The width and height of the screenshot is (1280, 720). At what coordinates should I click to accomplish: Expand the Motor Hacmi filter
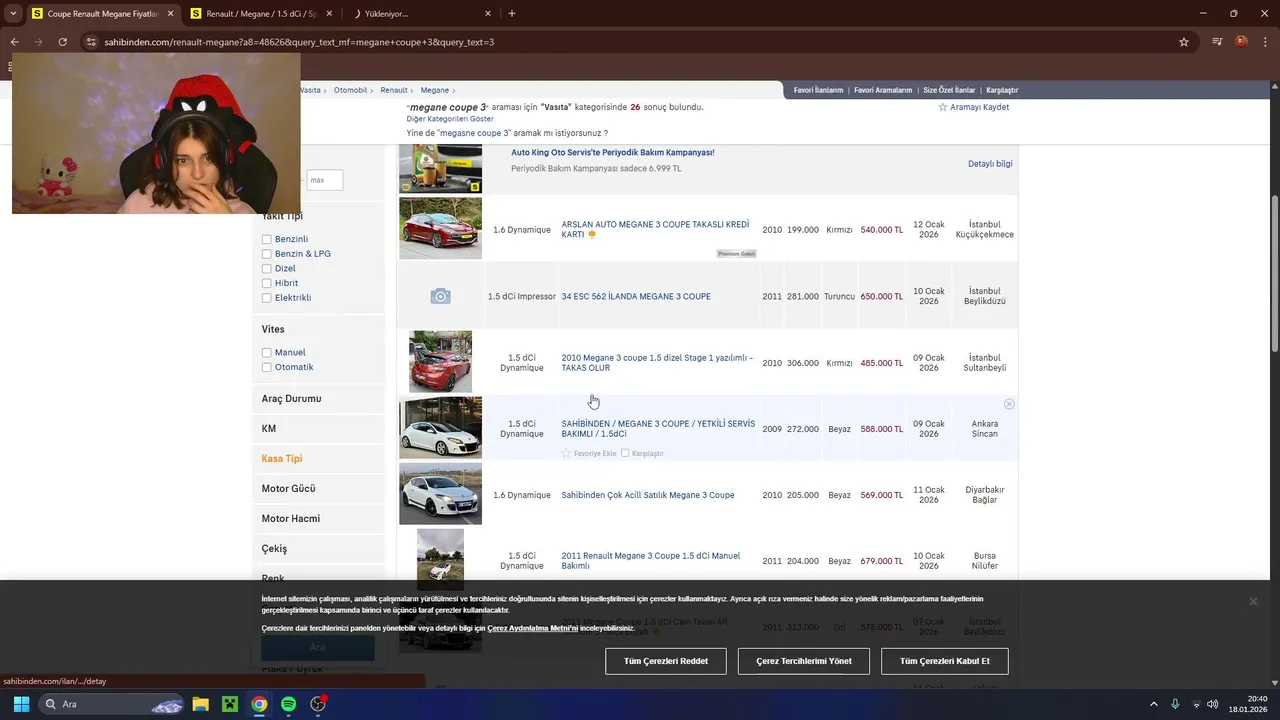[291, 518]
